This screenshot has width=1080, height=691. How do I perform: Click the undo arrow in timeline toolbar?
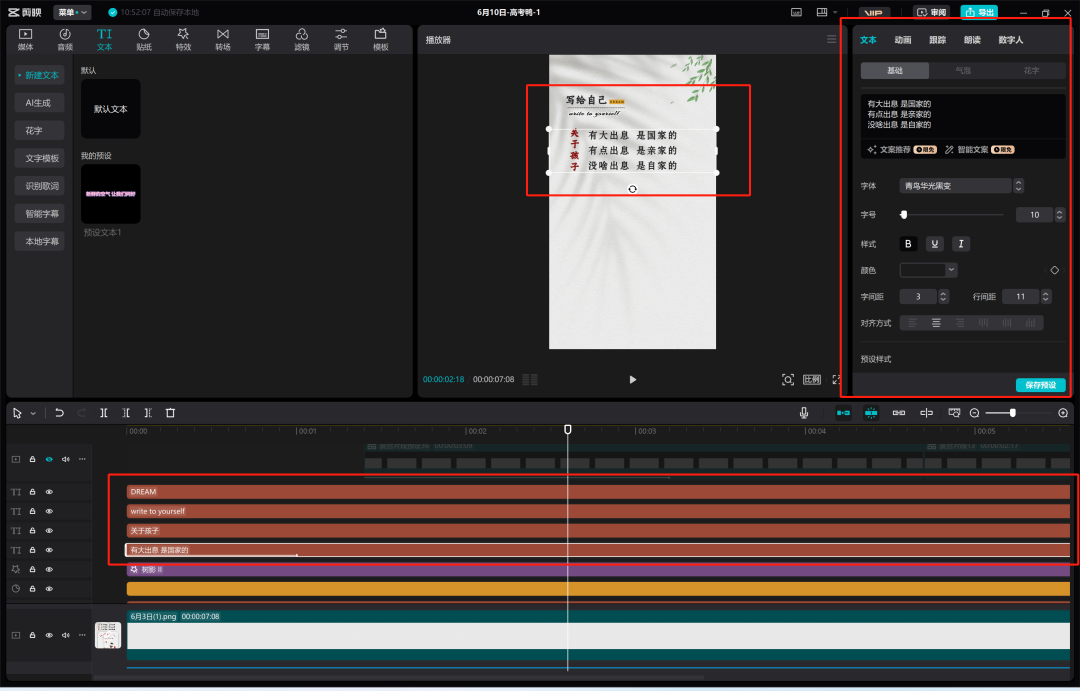pos(60,412)
